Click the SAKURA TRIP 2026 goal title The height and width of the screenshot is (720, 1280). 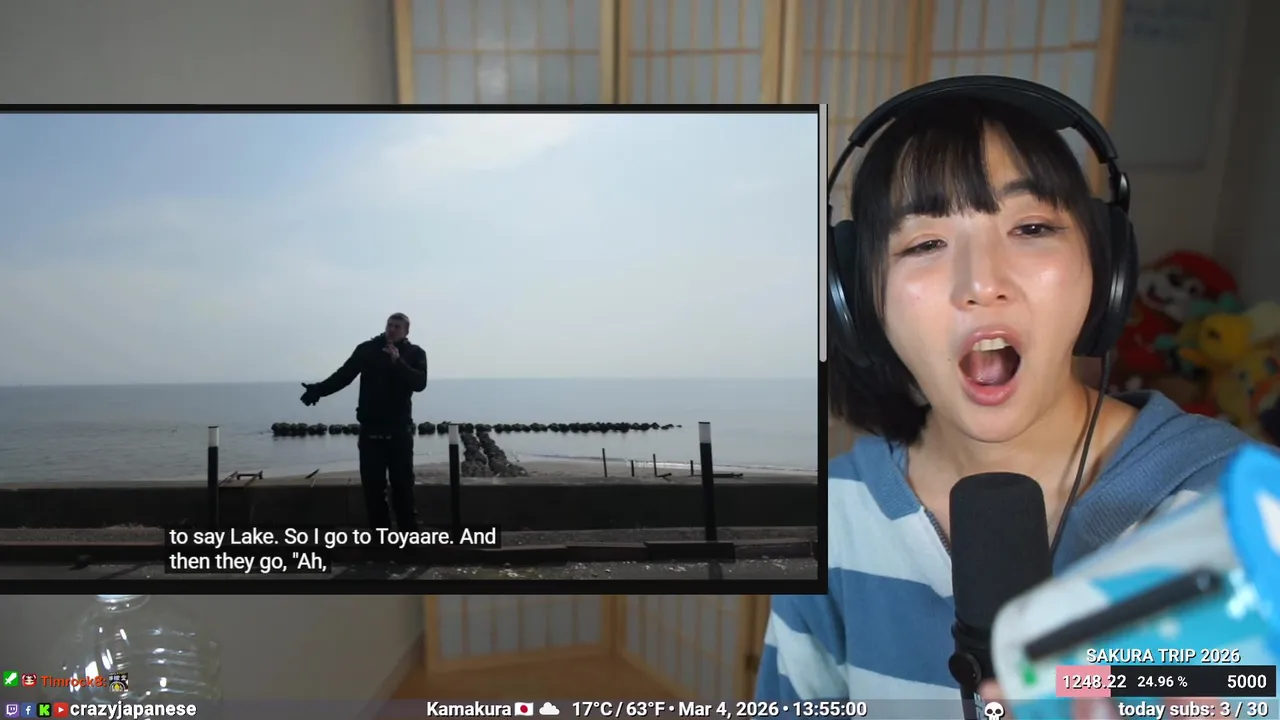[x=1163, y=656]
